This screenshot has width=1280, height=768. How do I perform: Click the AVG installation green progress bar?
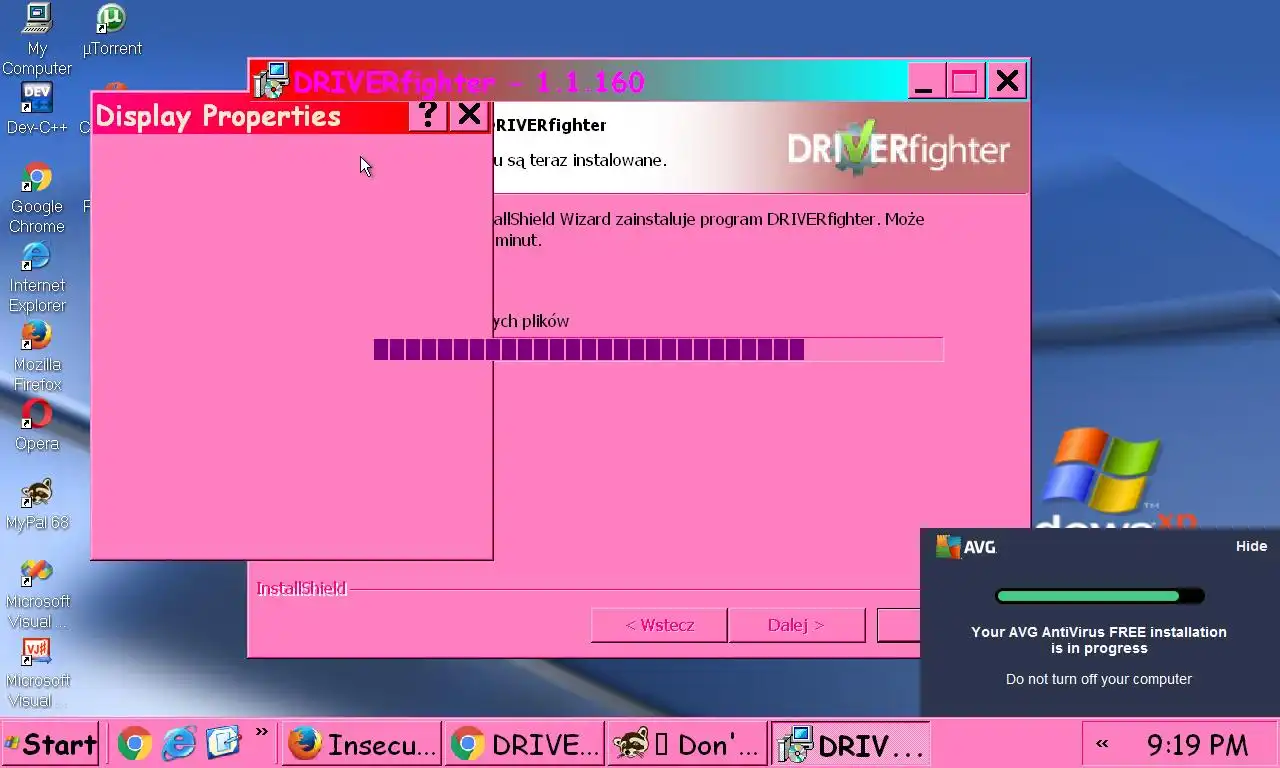pos(1099,596)
